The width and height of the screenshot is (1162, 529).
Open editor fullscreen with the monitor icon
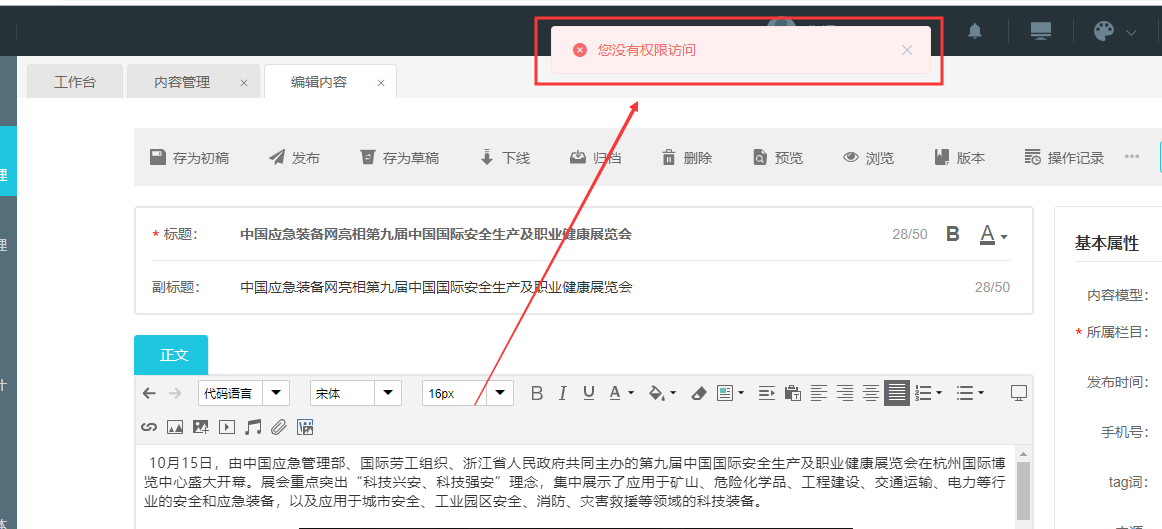click(x=1019, y=393)
